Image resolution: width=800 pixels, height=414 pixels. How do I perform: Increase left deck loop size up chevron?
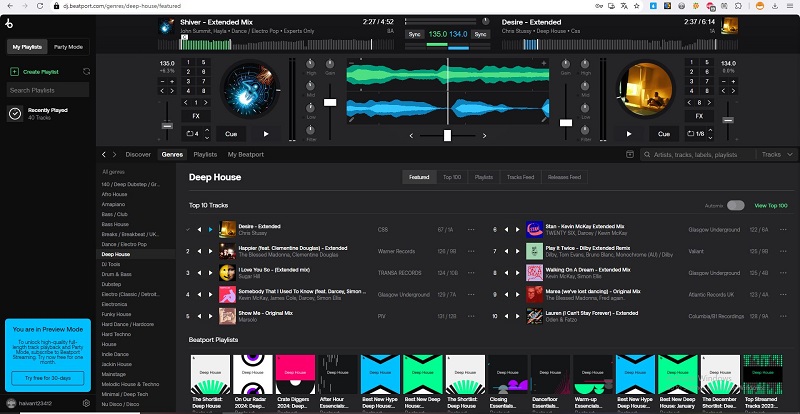tap(207, 130)
